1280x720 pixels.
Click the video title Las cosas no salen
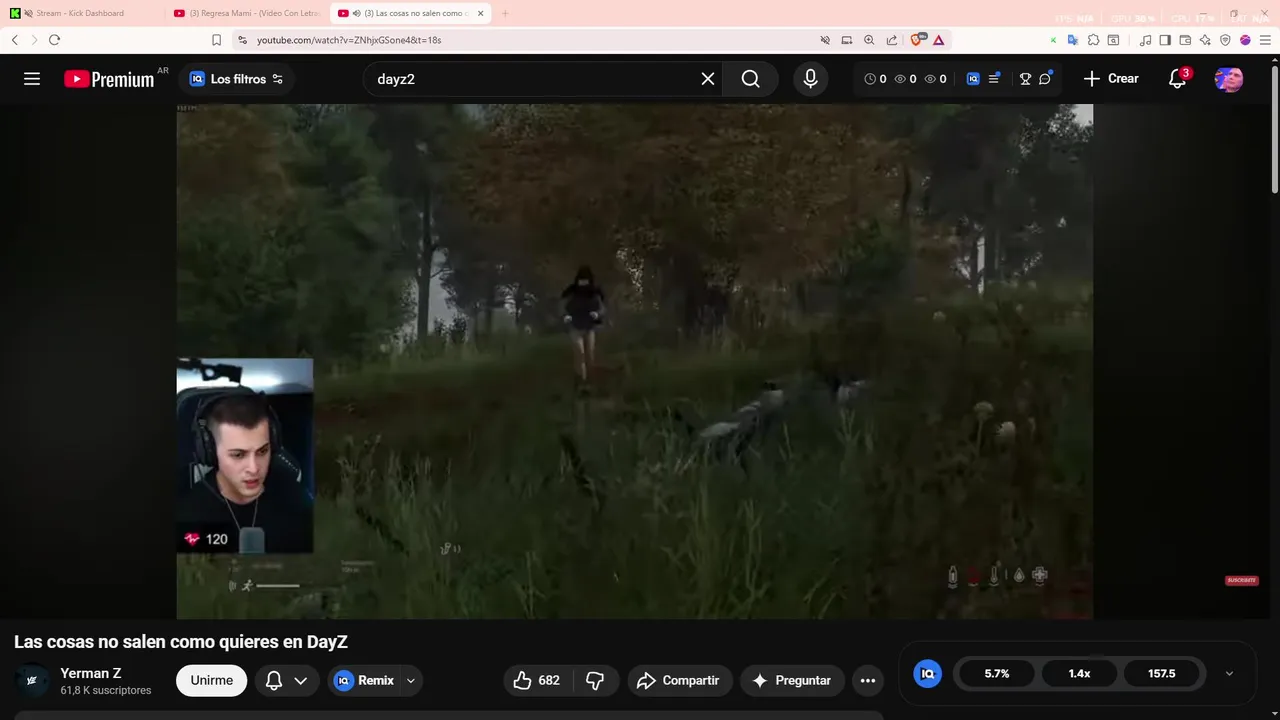181,642
